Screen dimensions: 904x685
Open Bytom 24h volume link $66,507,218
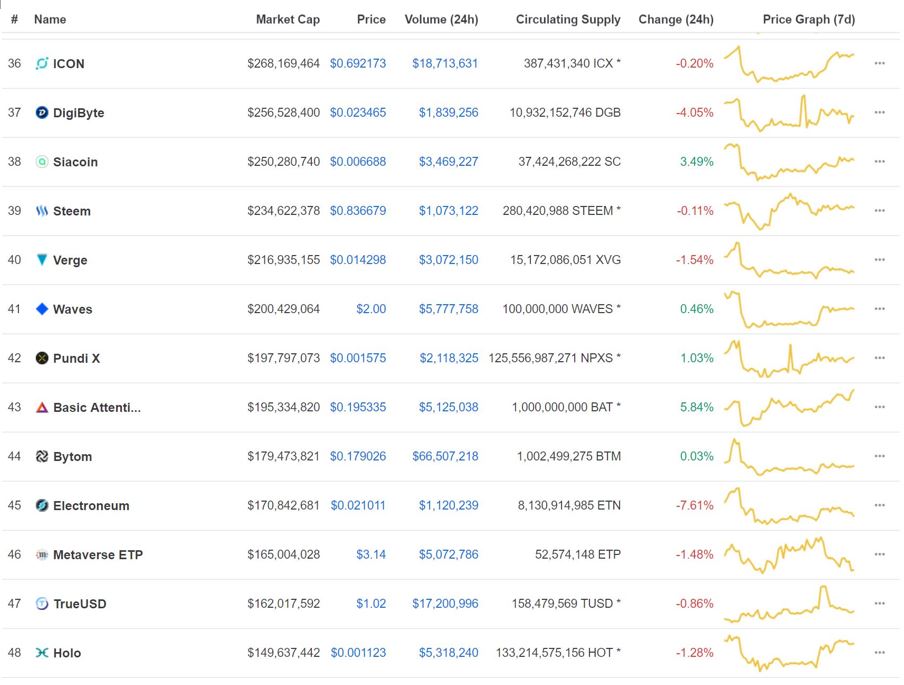tap(445, 456)
